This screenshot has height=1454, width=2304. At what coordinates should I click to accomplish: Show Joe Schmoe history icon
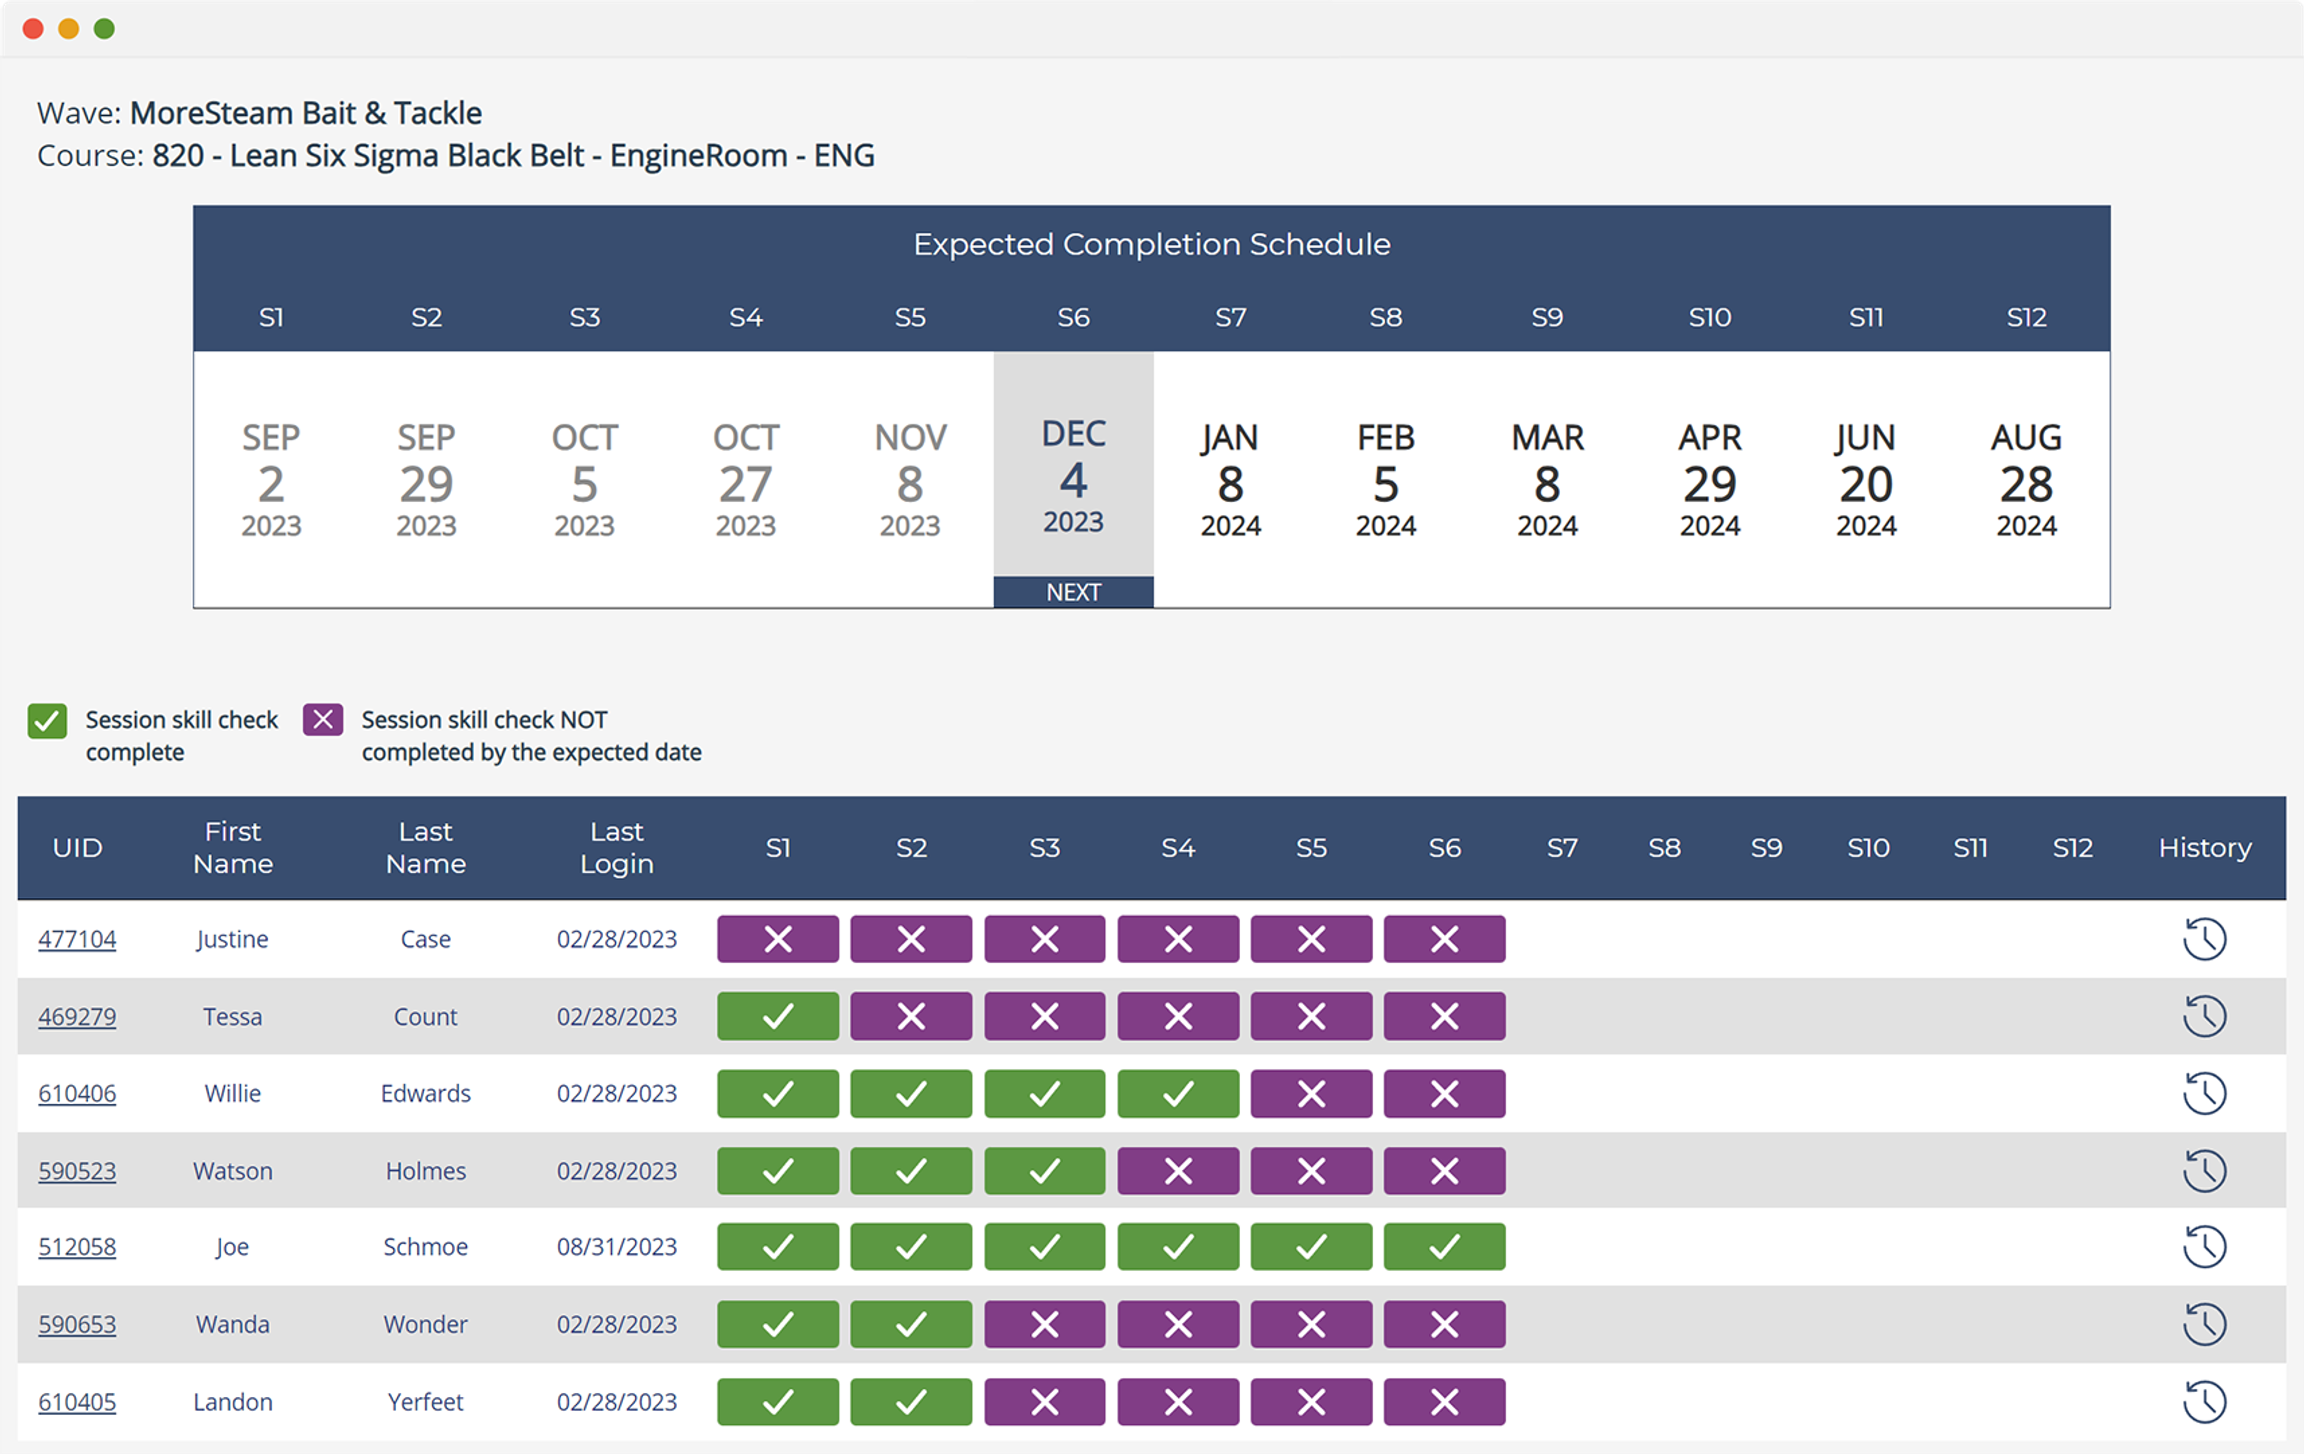(2203, 1247)
